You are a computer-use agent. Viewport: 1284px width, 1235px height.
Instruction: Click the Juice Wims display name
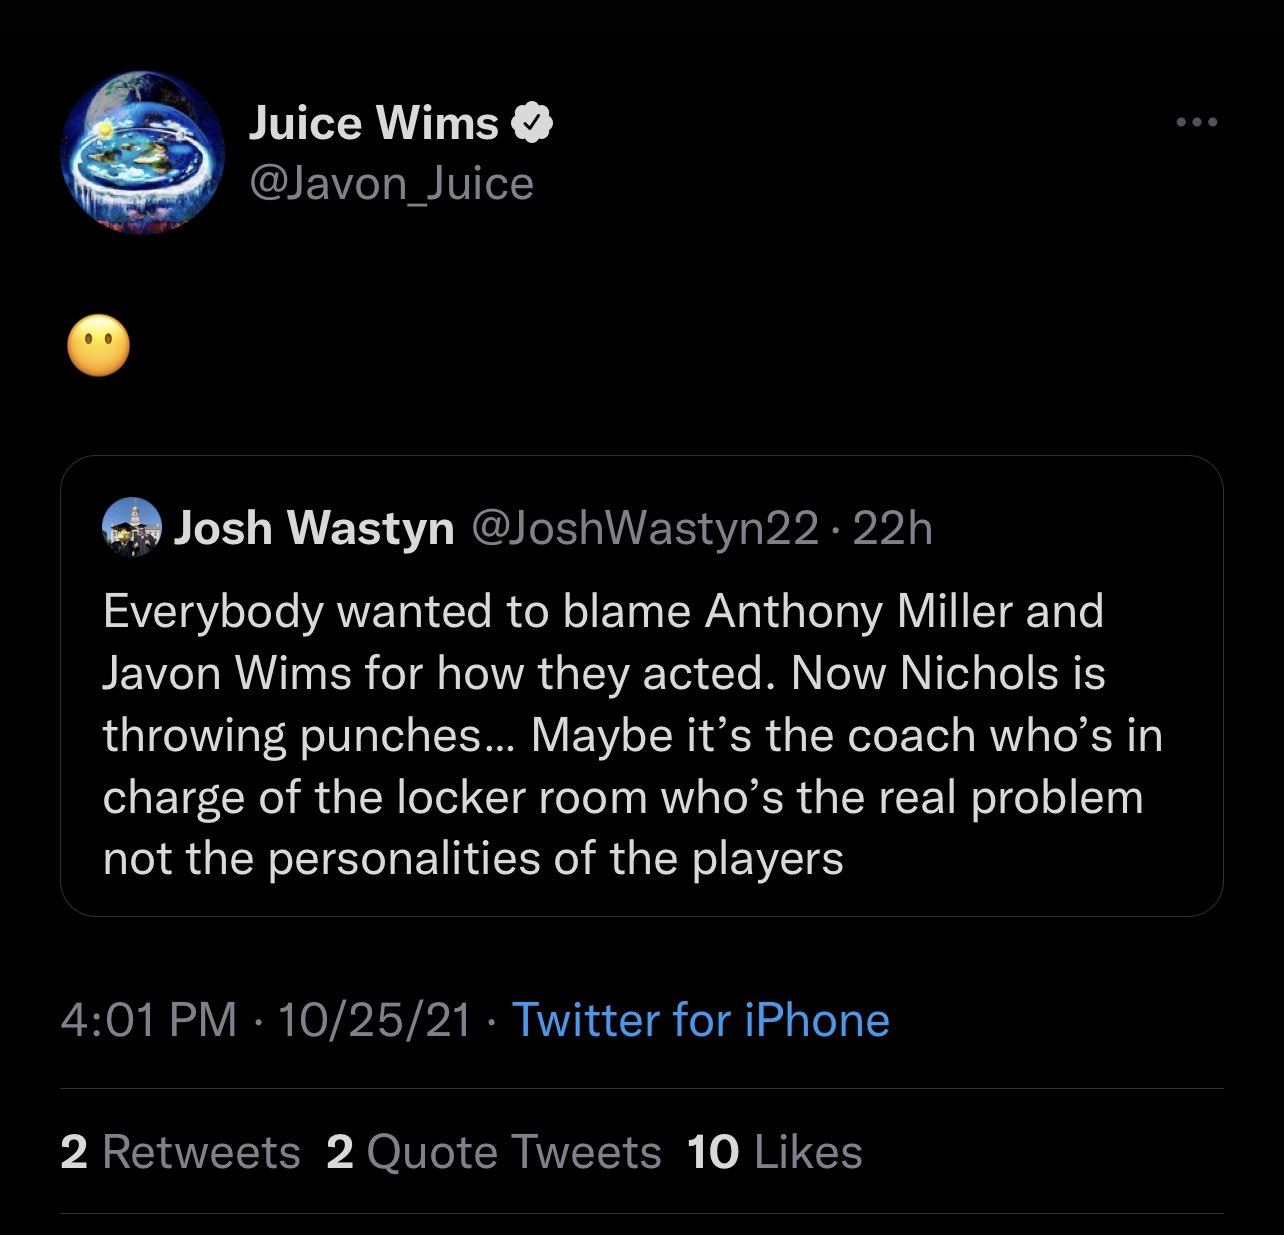[x=373, y=123]
